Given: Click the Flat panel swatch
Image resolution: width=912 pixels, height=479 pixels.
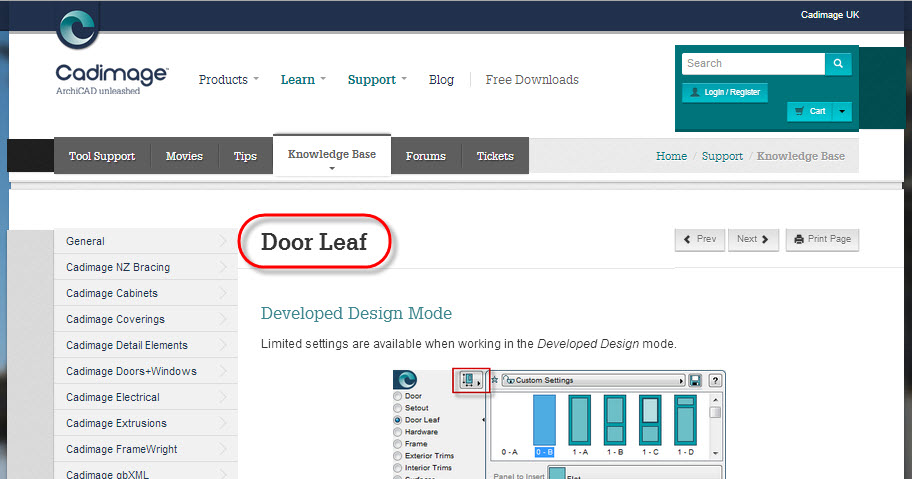Looking at the screenshot, I should [557, 473].
